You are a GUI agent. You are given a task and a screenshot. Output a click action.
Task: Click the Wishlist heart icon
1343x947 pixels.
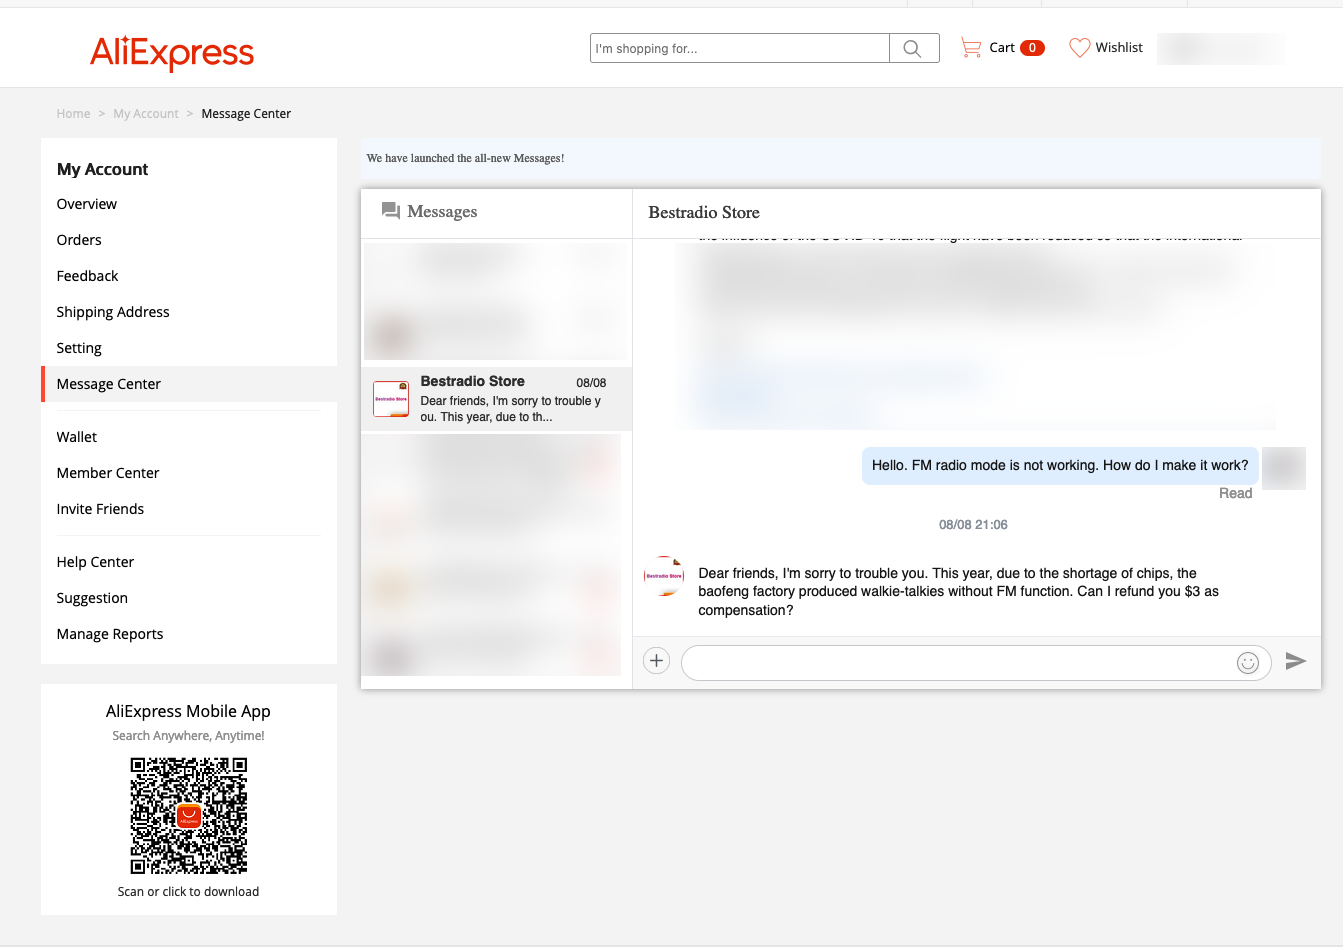(x=1078, y=46)
